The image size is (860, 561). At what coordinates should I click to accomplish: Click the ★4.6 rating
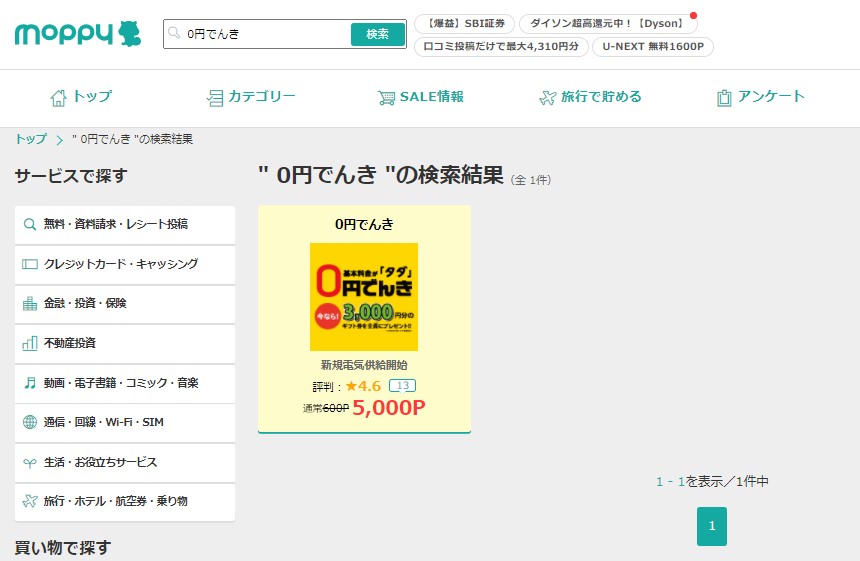pos(363,386)
